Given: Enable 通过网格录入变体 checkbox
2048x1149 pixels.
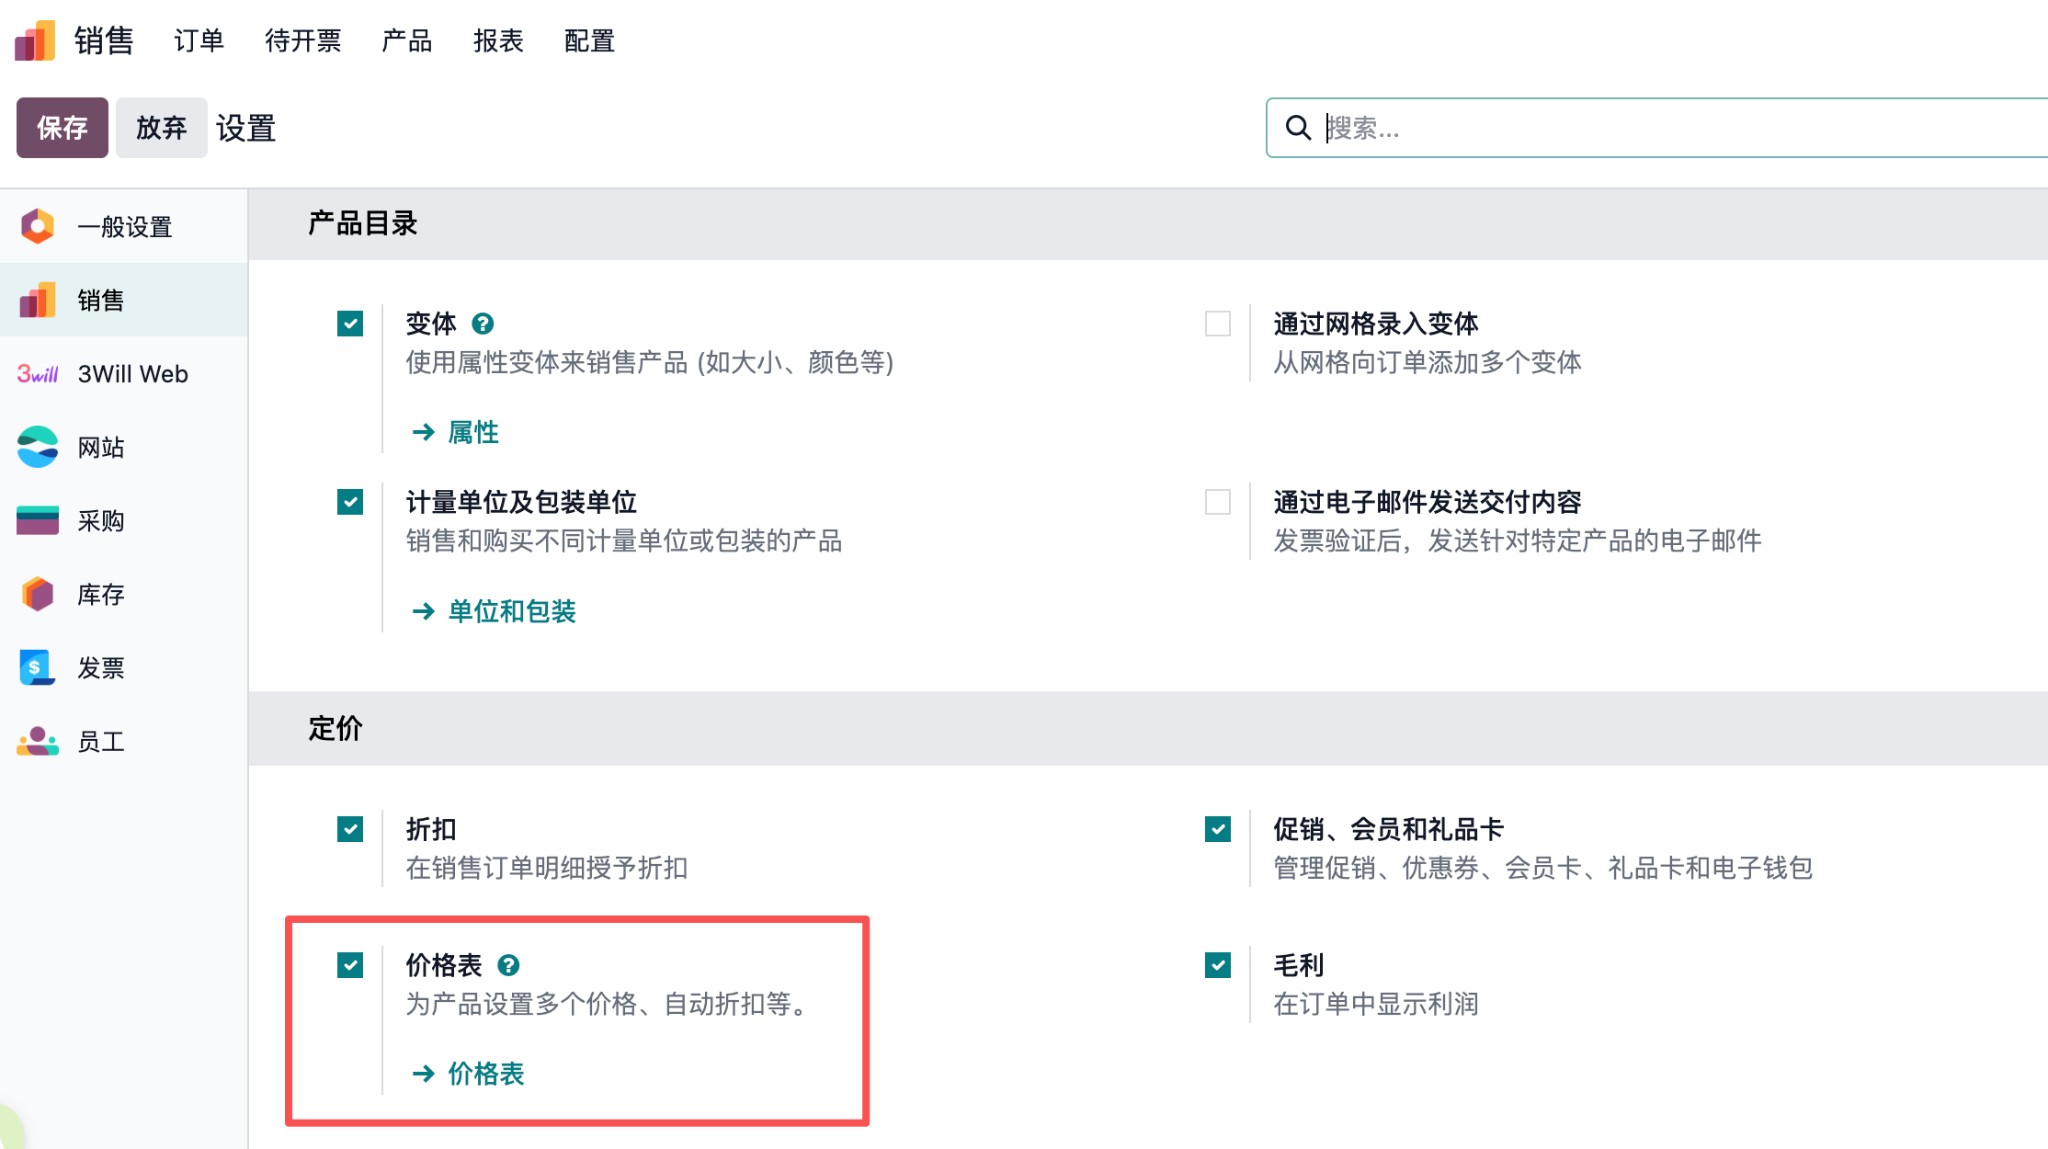Looking at the screenshot, I should [1218, 324].
